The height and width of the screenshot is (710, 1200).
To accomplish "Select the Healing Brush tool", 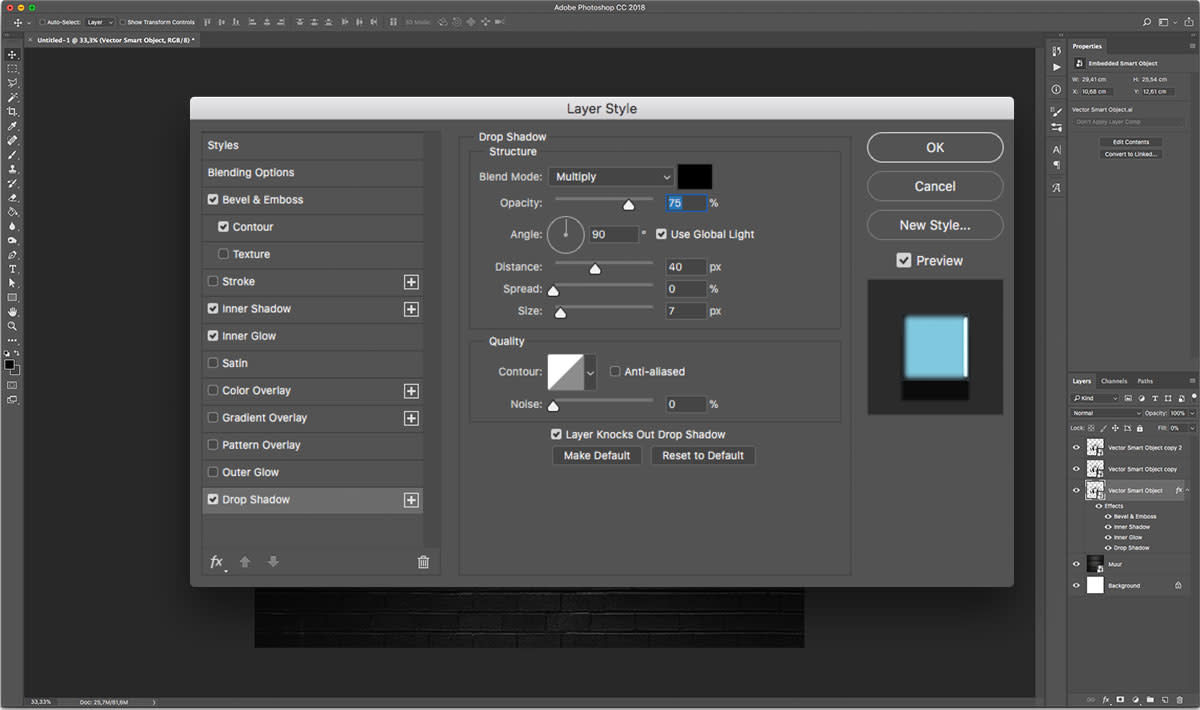I will pos(13,141).
